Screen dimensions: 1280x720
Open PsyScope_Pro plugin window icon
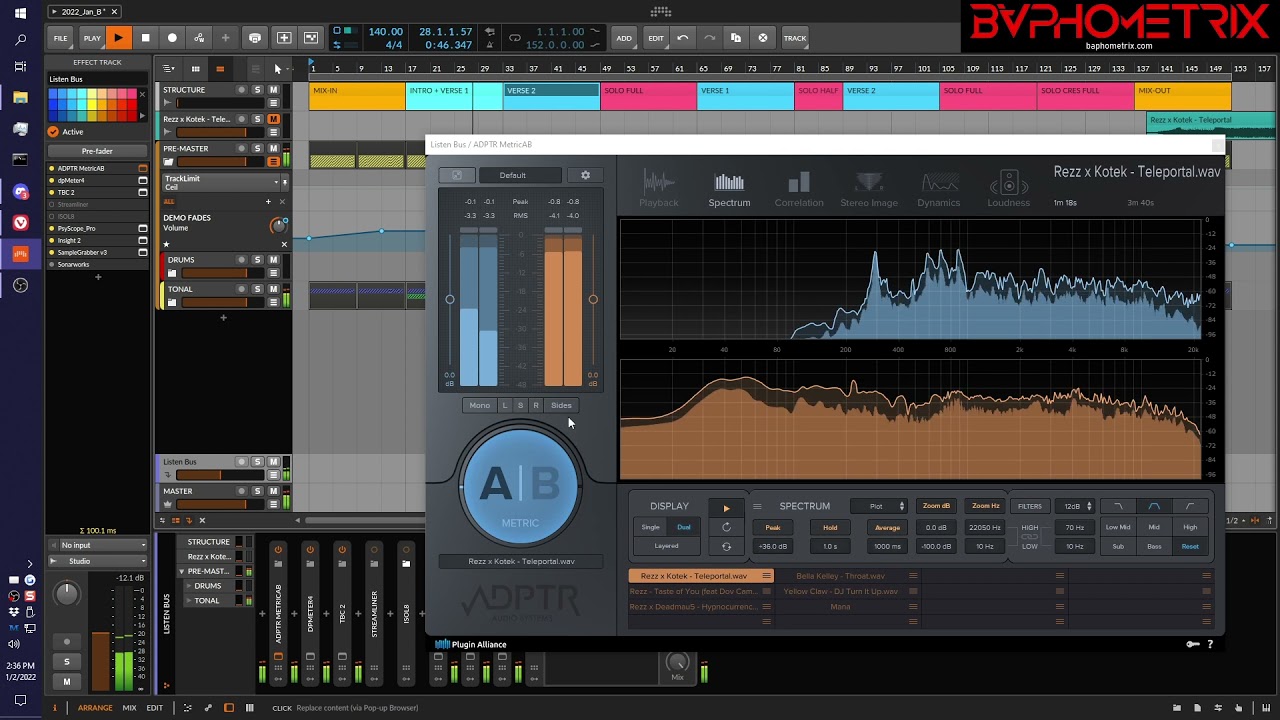tap(143, 228)
